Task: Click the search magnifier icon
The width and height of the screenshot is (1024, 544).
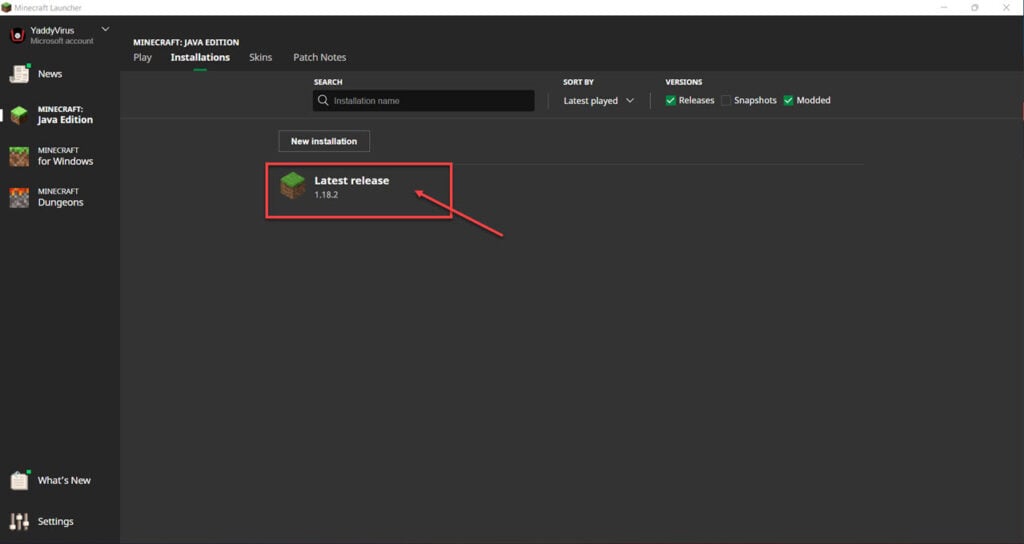Action: pyautogui.click(x=323, y=101)
